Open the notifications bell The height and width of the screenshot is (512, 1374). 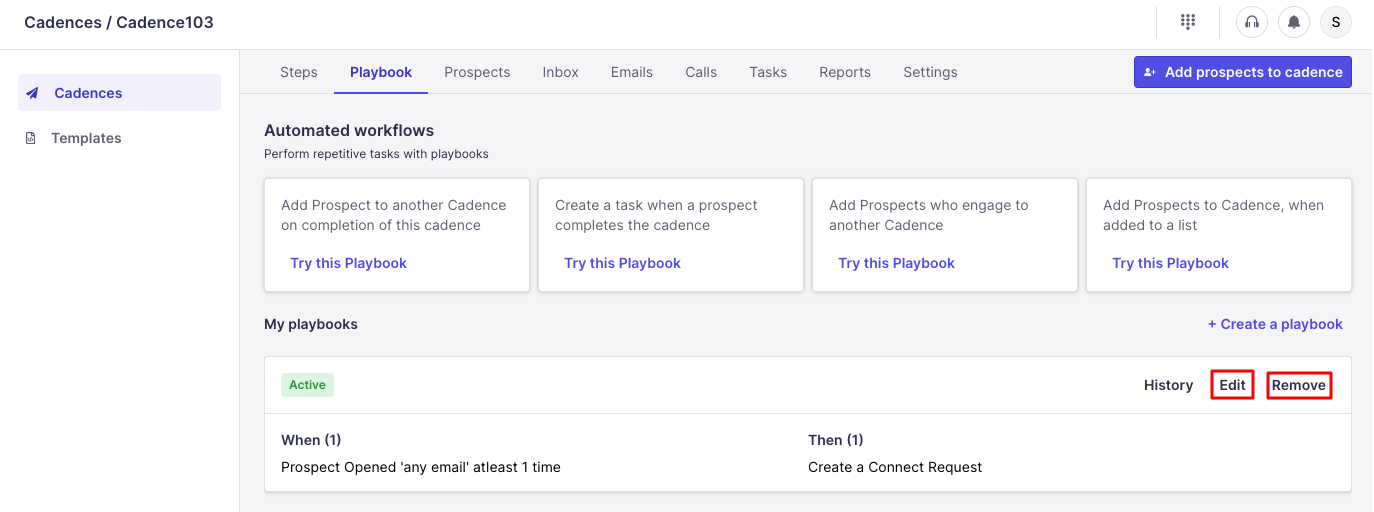[1293, 22]
